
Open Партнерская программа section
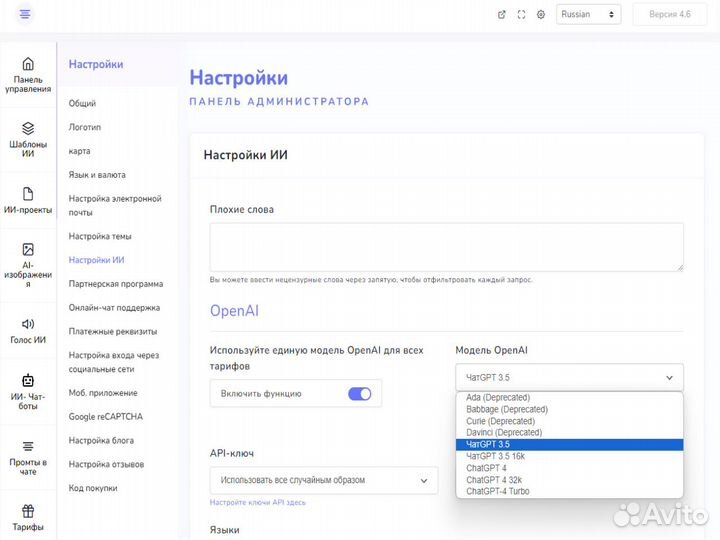(x=116, y=284)
